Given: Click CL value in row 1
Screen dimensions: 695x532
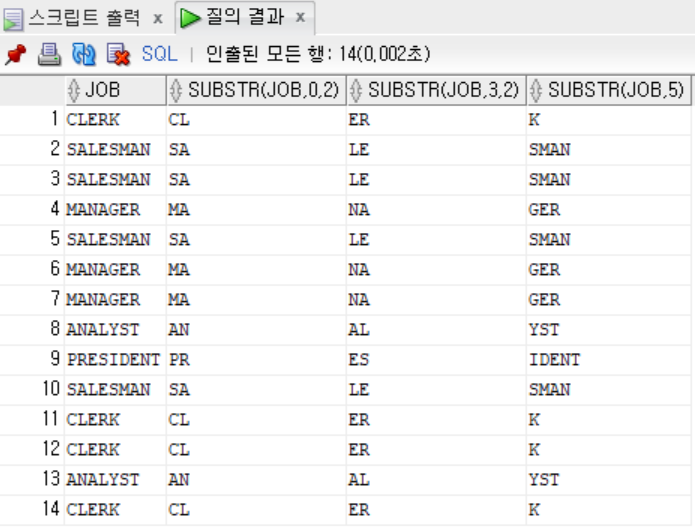Looking at the screenshot, I should pos(179,120).
